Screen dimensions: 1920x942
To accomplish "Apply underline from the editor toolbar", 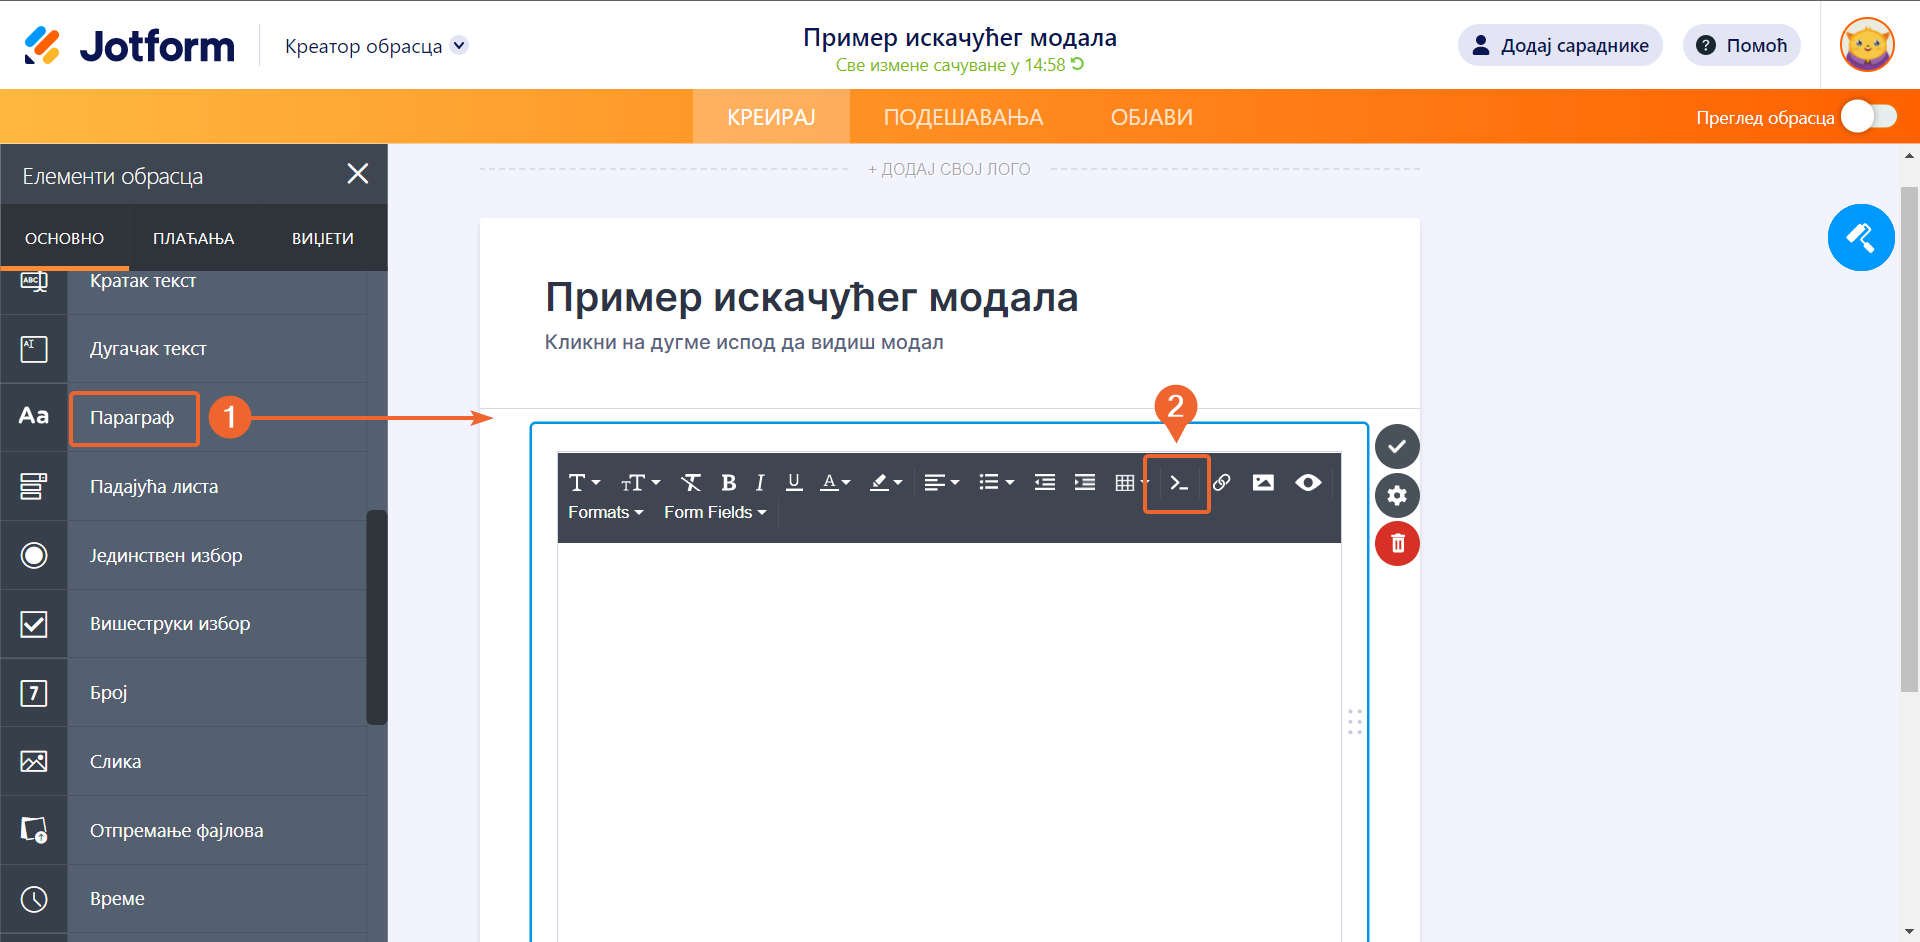I will coord(794,483).
